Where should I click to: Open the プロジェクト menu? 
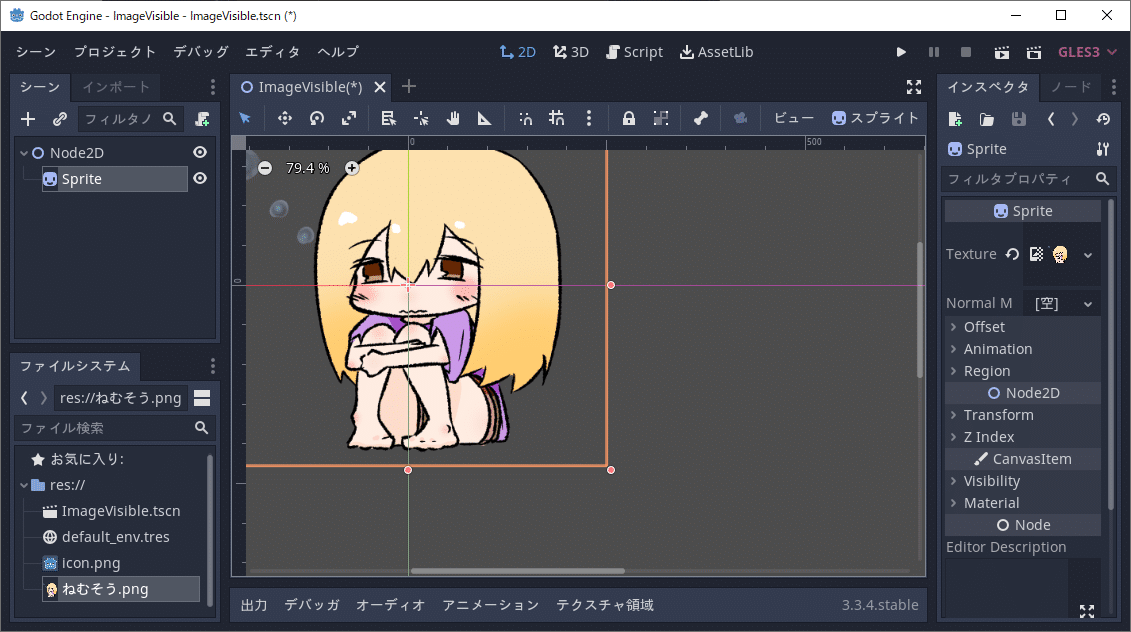tap(100, 51)
